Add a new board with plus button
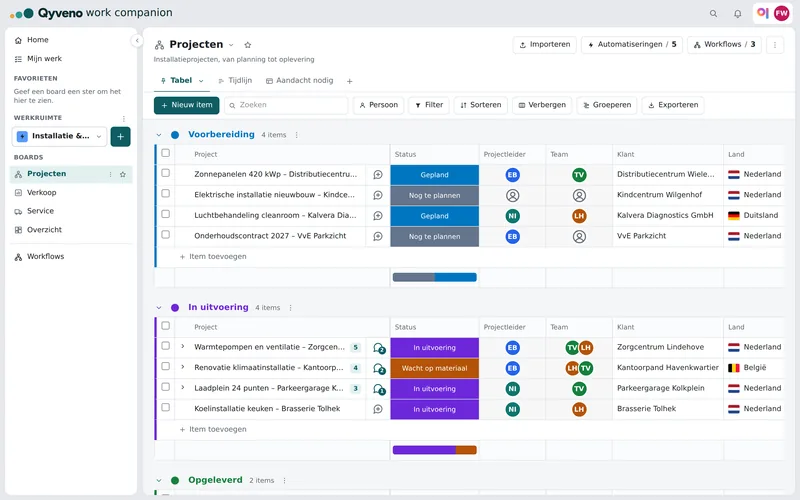The height and width of the screenshot is (500, 800). pos(120,136)
